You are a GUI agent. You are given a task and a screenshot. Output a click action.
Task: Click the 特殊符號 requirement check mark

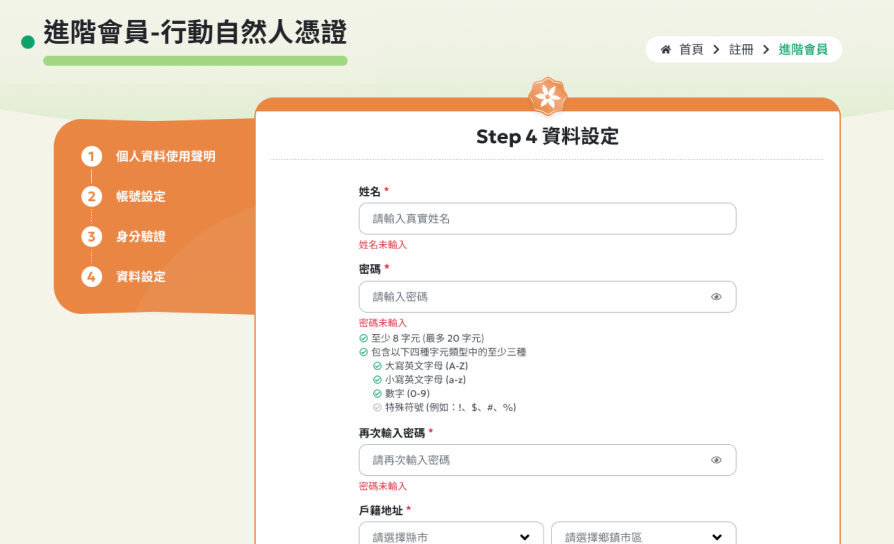coord(378,407)
